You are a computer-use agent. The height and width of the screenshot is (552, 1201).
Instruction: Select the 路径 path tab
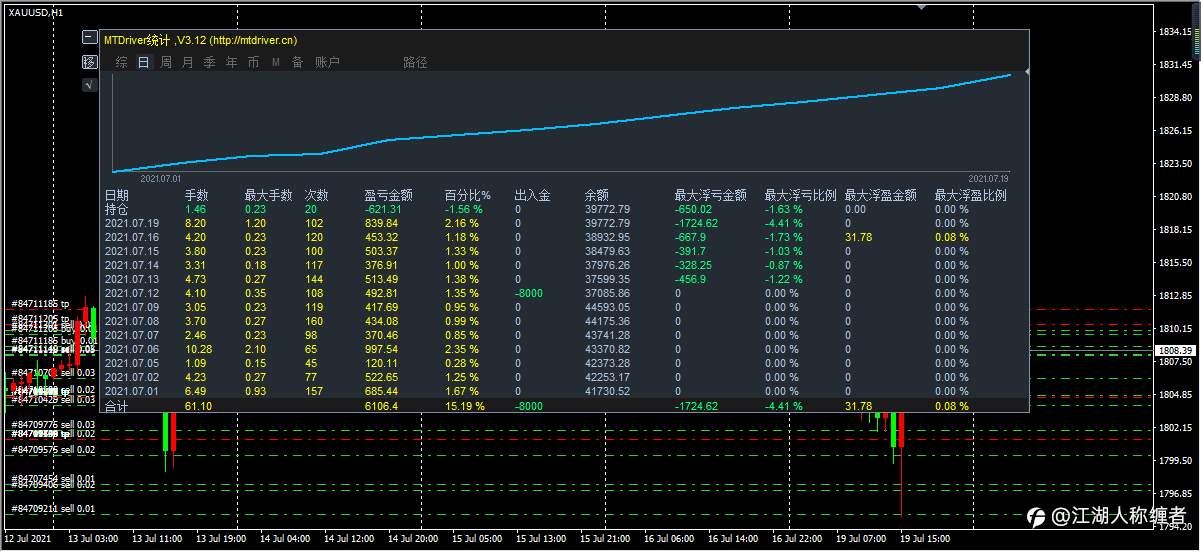pos(415,62)
